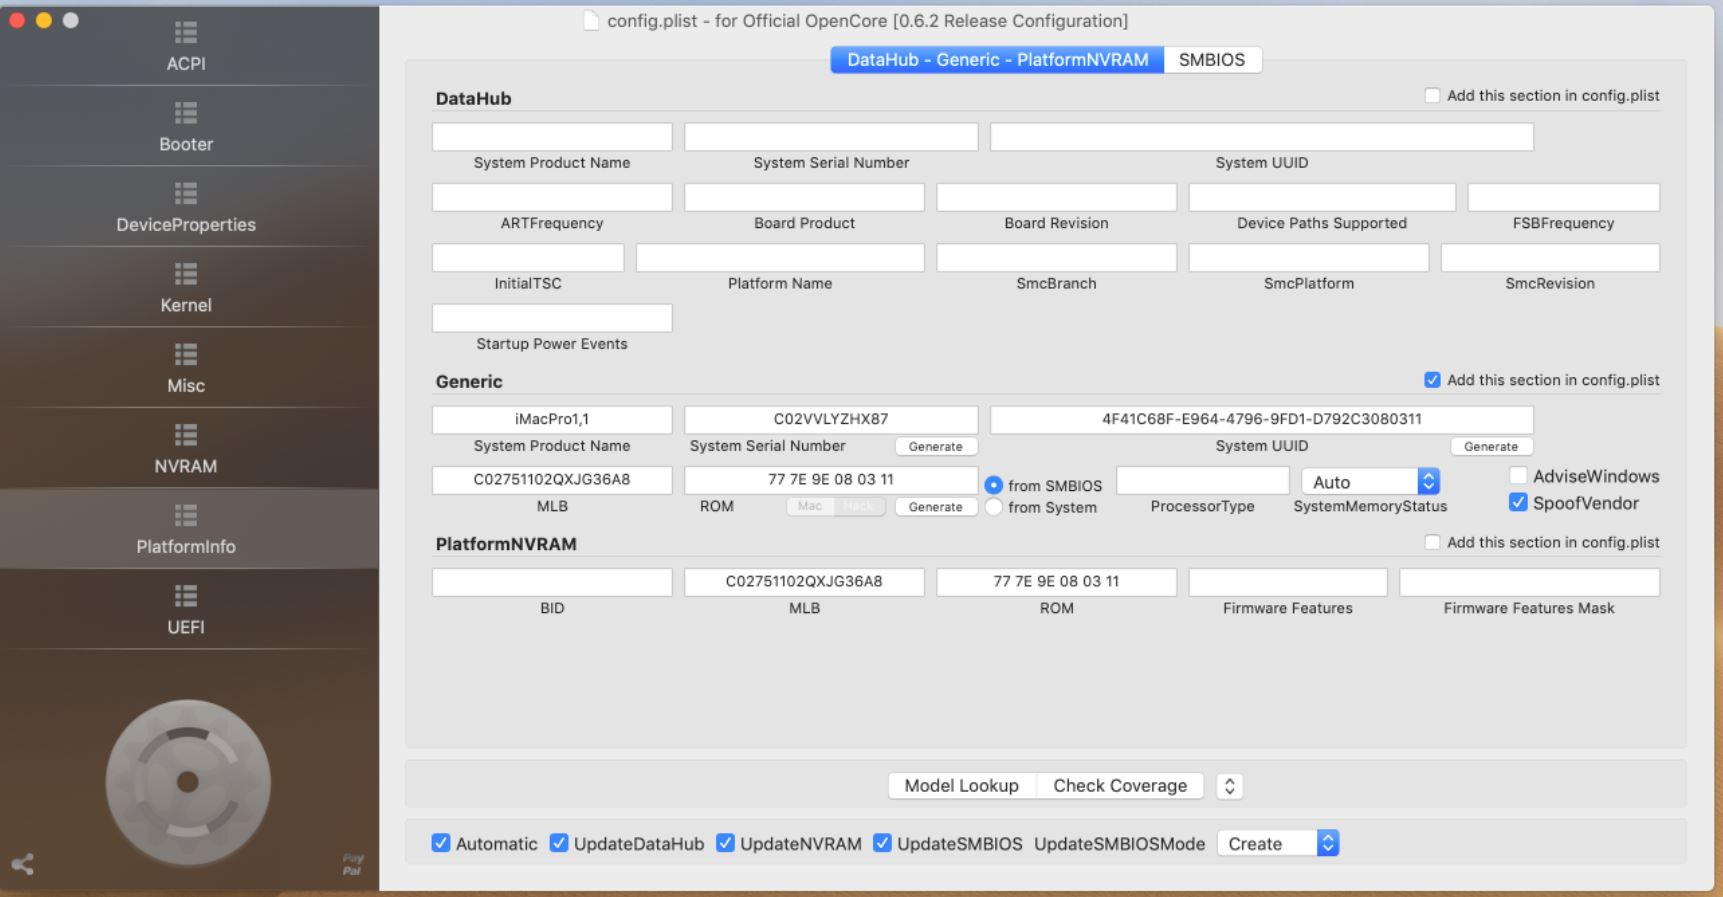Click the DataHub System Product Name field
This screenshot has width=1723, height=897.
pos(552,137)
